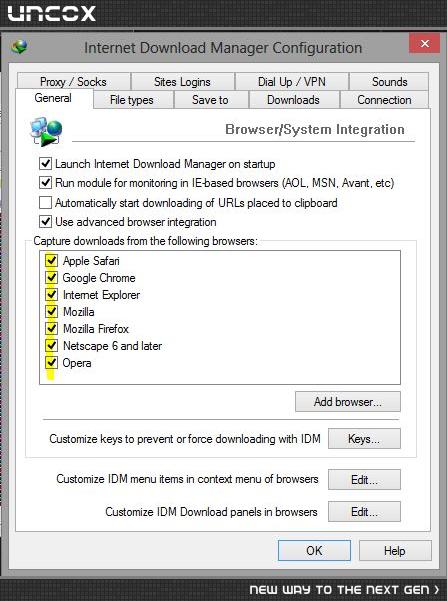Uncheck Apple Safari in browser list

51,261
